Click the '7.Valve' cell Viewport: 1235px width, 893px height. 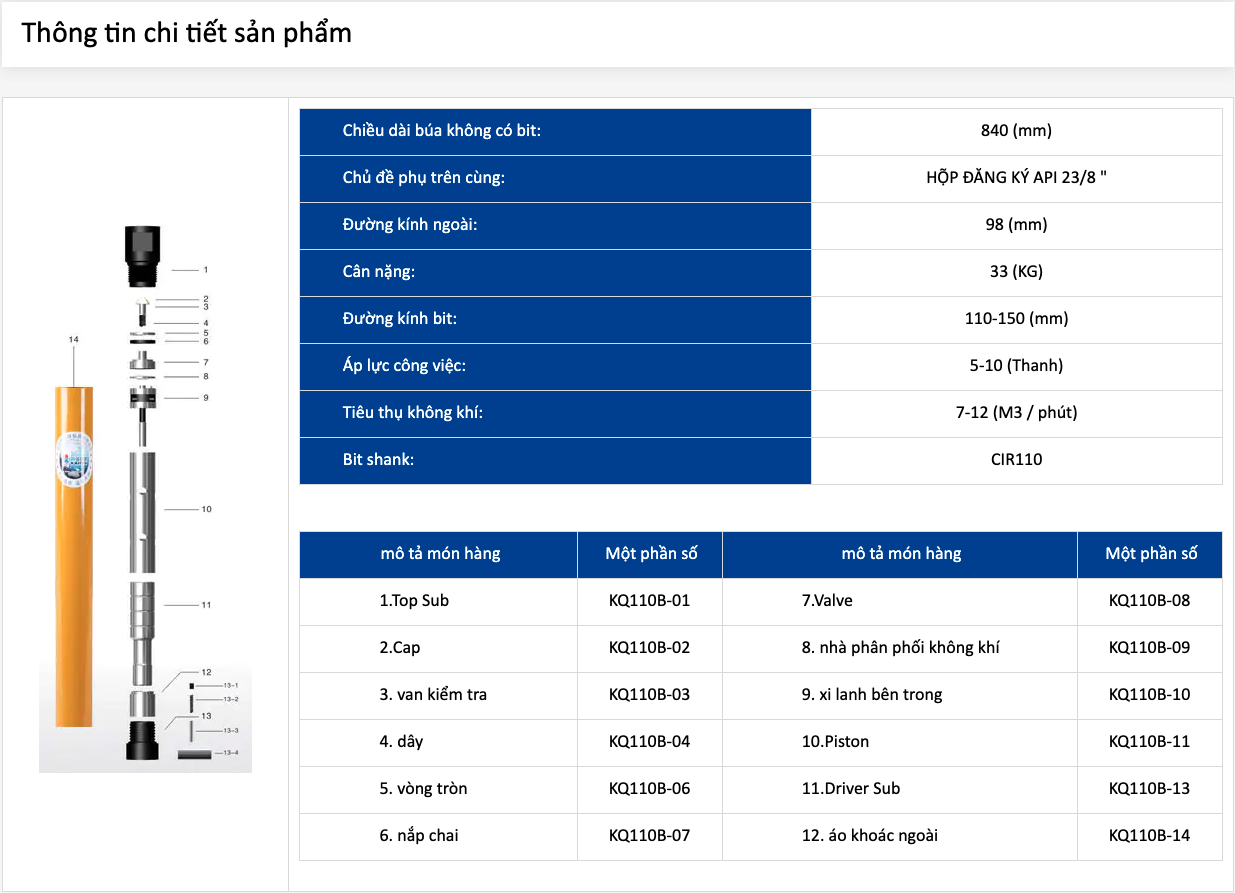point(900,601)
